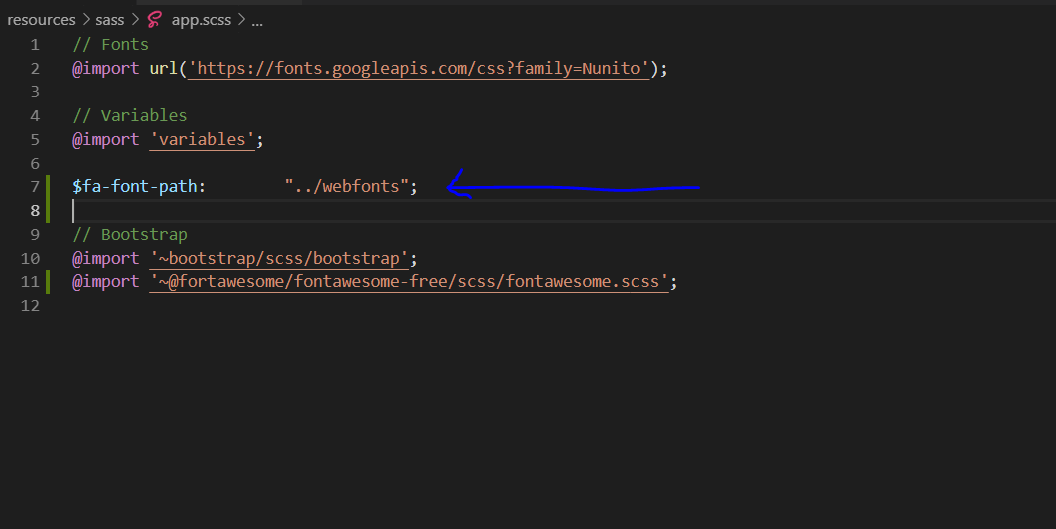The height and width of the screenshot is (529, 1056).
Task: Click the '@import' keyword on line 2
Action: (106, 69)
